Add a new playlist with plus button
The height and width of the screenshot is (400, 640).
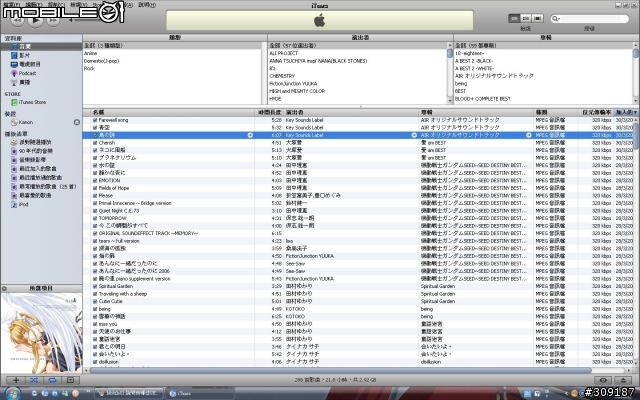(16, 380)
